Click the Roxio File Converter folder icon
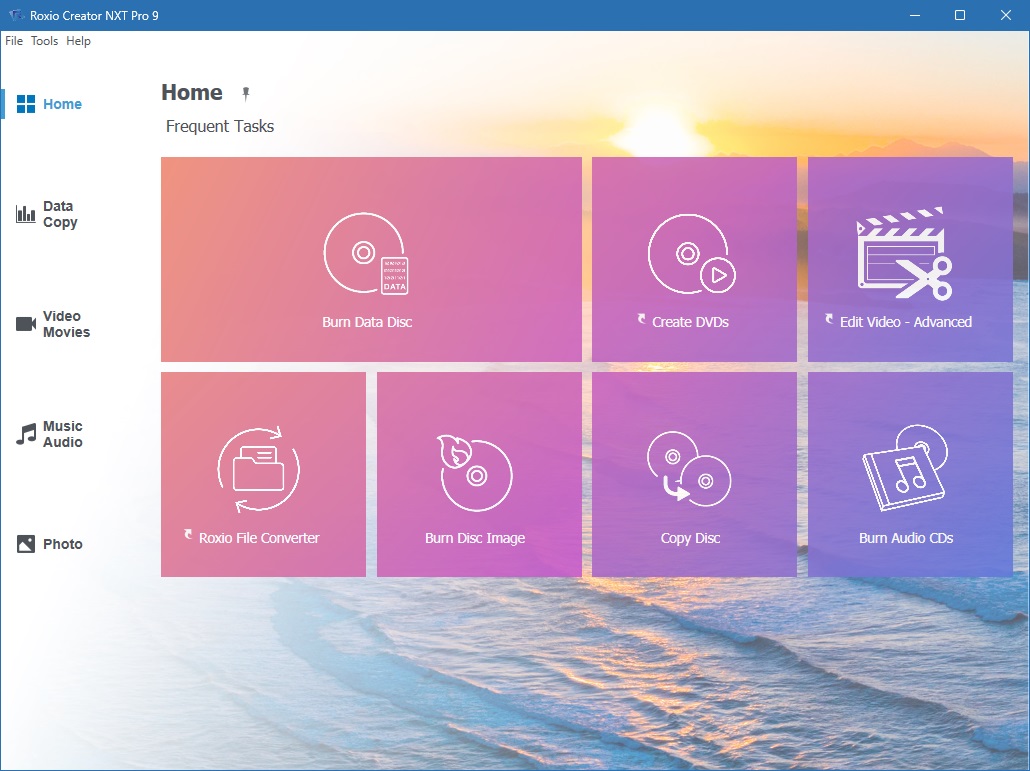Screen dimensions: 1030x771 [259, 469]
